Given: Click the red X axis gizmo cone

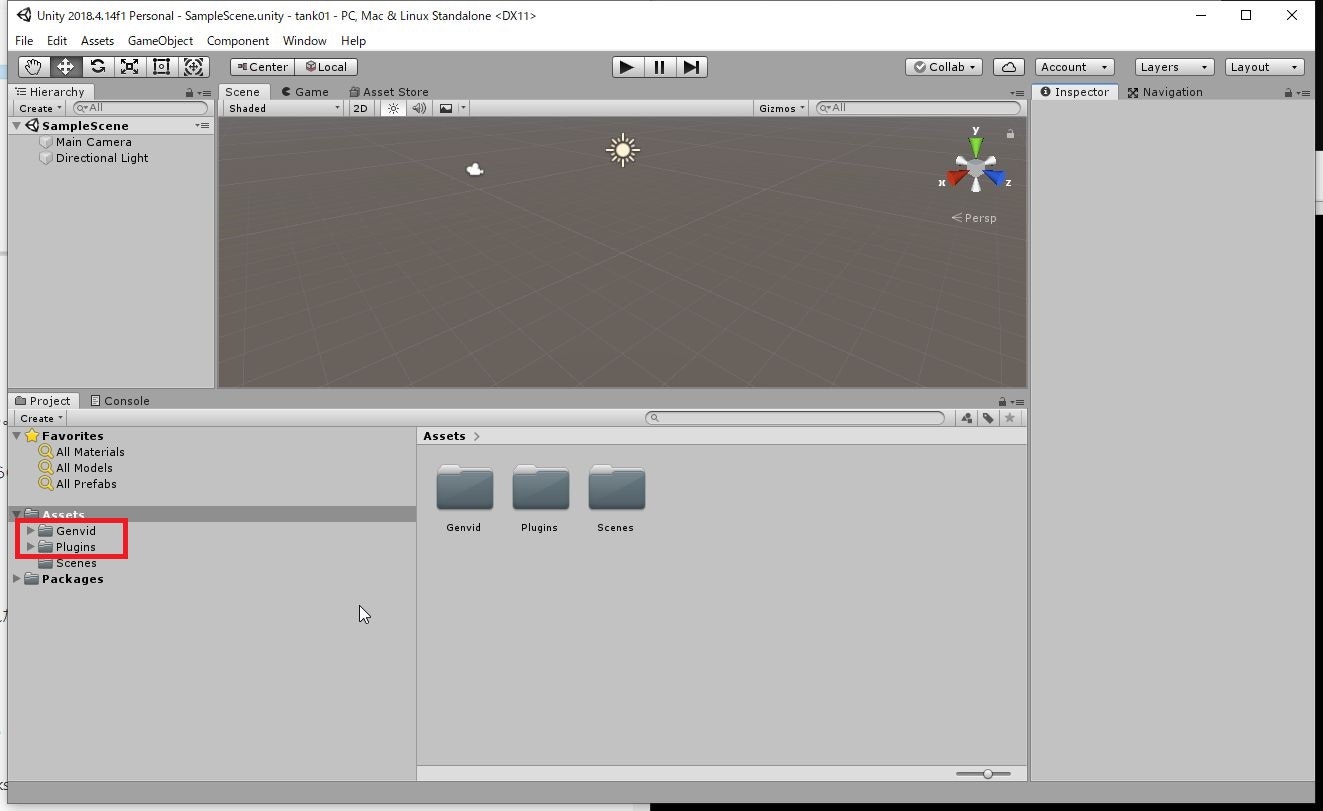Looking at the screenshot, I should tap(957, 178).
